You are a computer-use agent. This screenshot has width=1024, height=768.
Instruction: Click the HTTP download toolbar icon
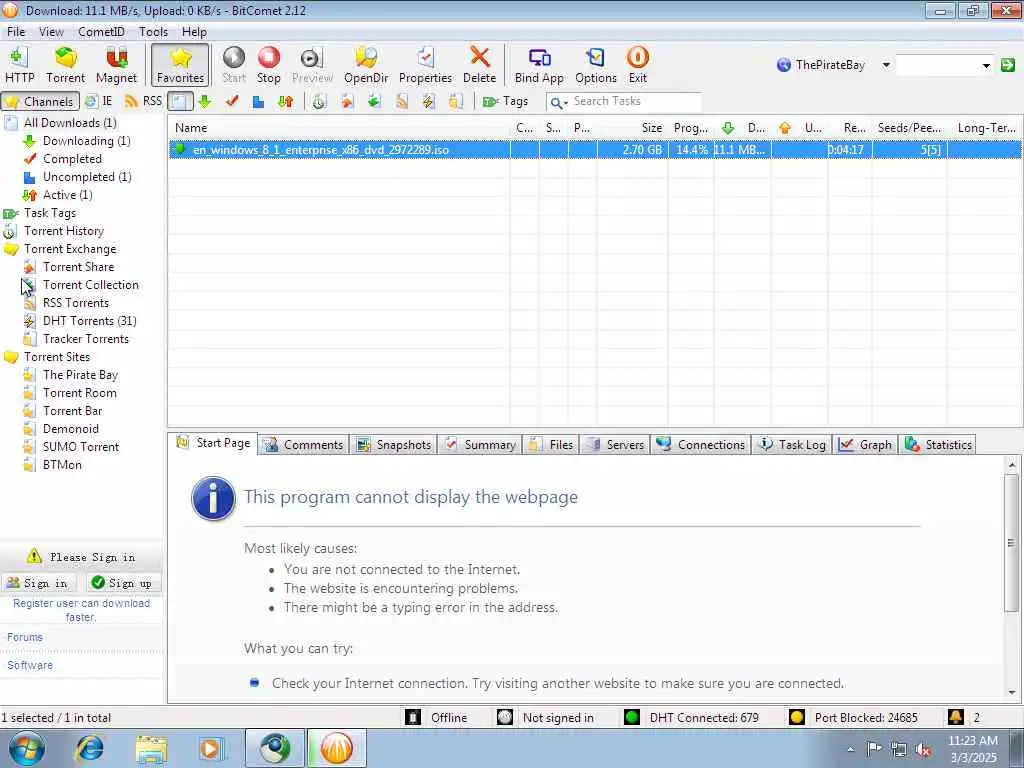click(x=19, y=65)
